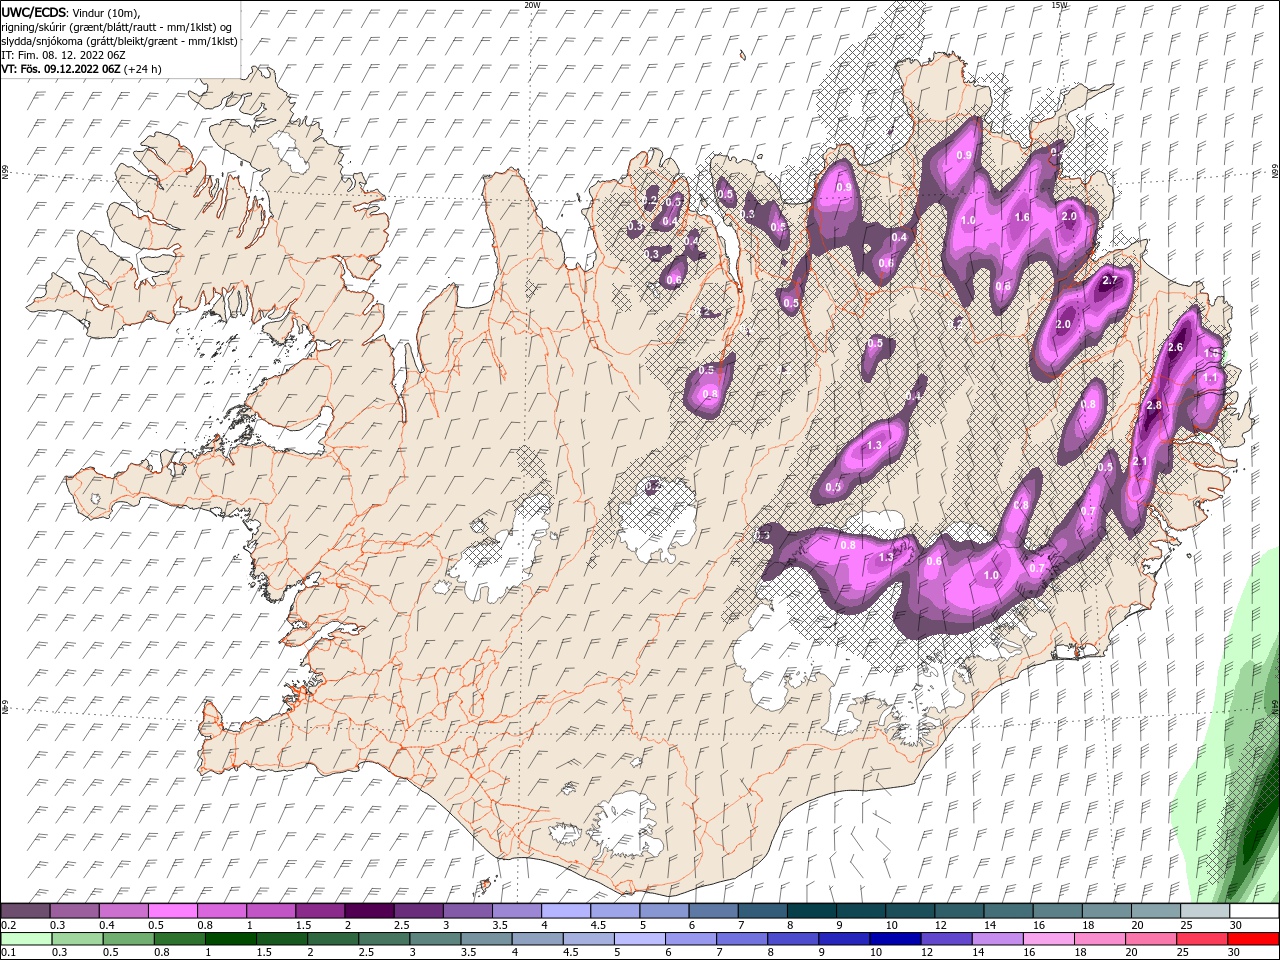
Task: Click the '2.7' precipitation value on the map
Action: (x=1109, y=281)
